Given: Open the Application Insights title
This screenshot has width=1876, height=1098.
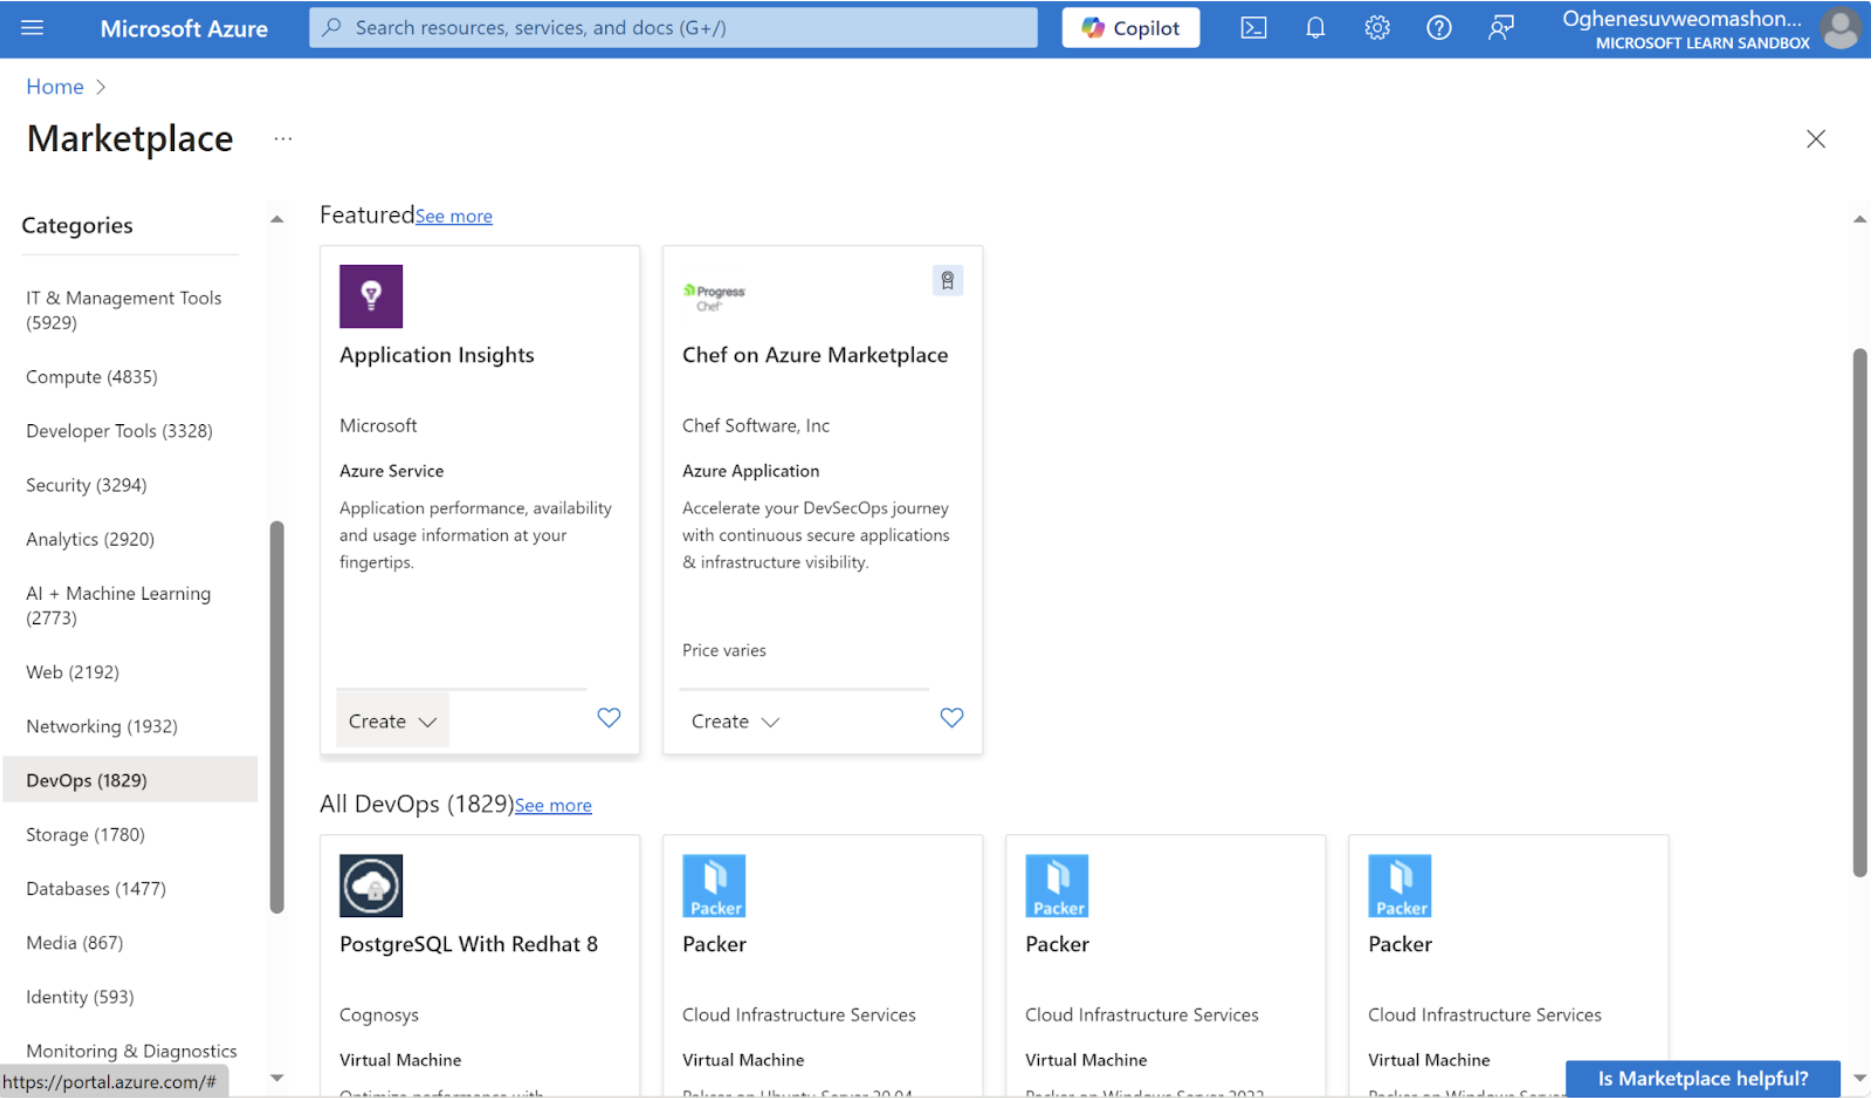Looking at the screenshot, I should point(438,356).
